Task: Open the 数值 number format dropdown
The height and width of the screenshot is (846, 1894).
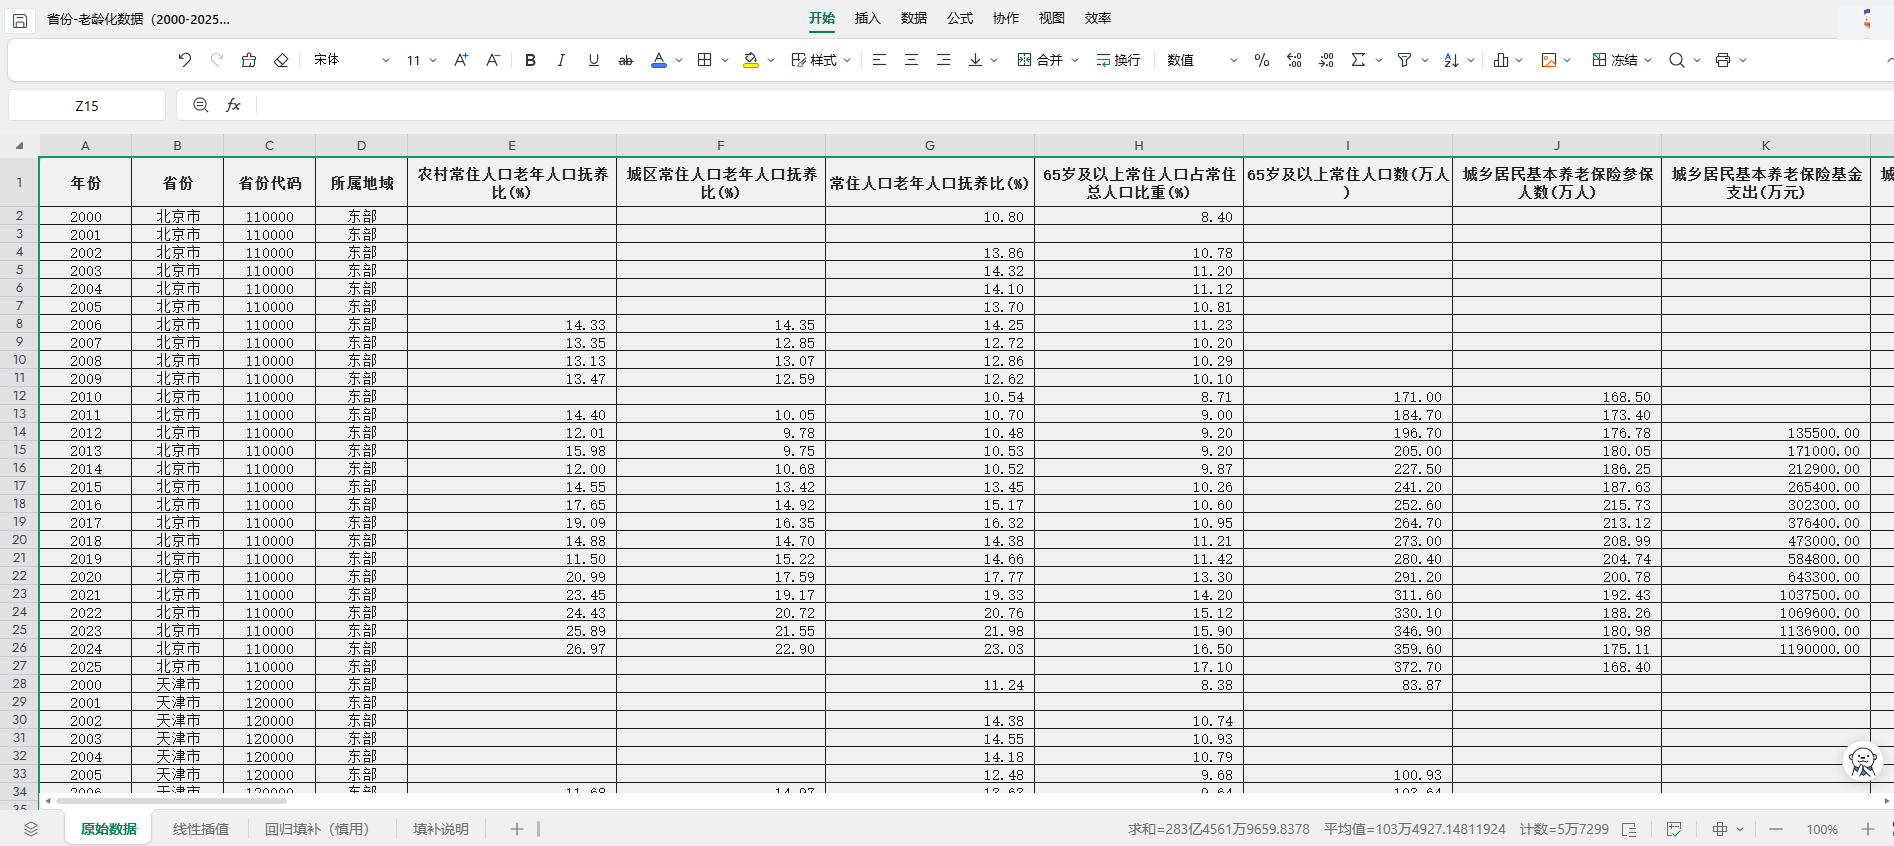Action: coord(1202,60)
